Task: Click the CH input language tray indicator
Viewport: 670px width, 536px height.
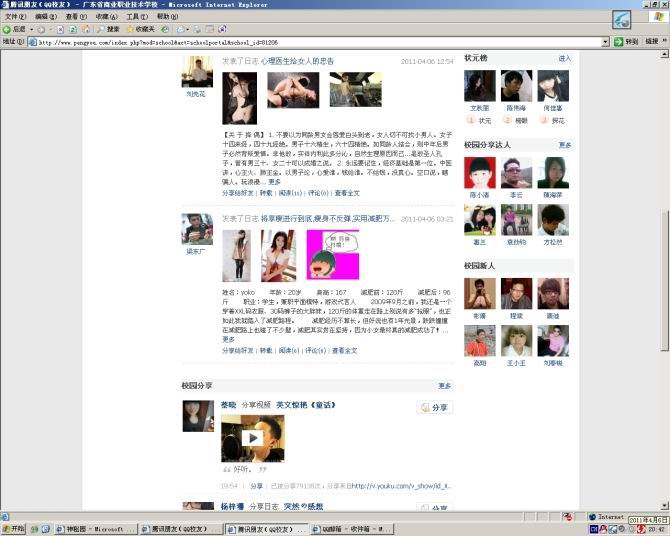Action: (x=594, y=530)
